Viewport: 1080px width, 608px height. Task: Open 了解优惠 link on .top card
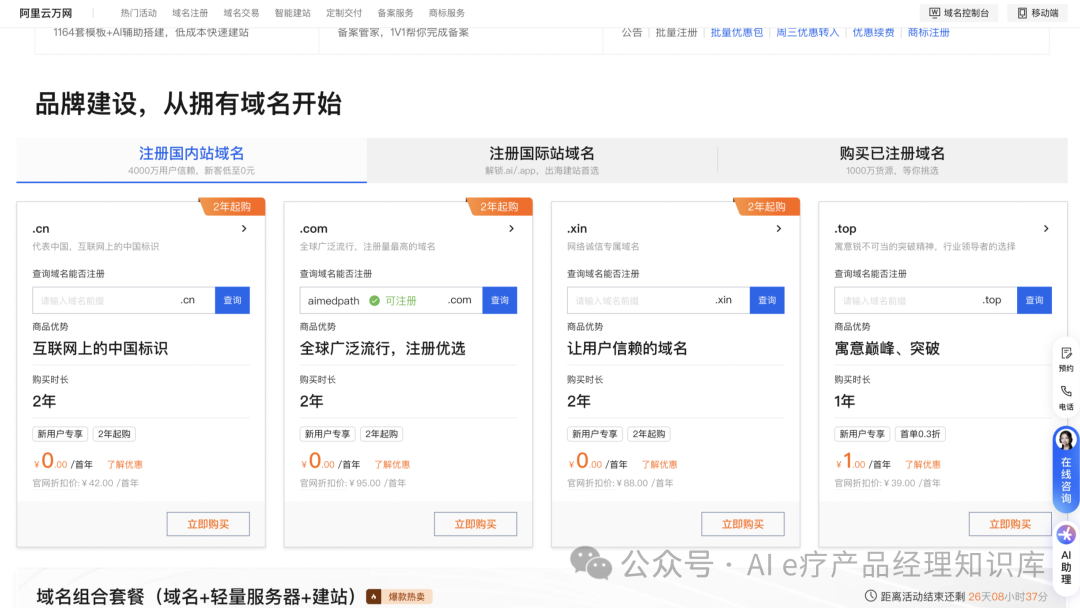[922, 465]
